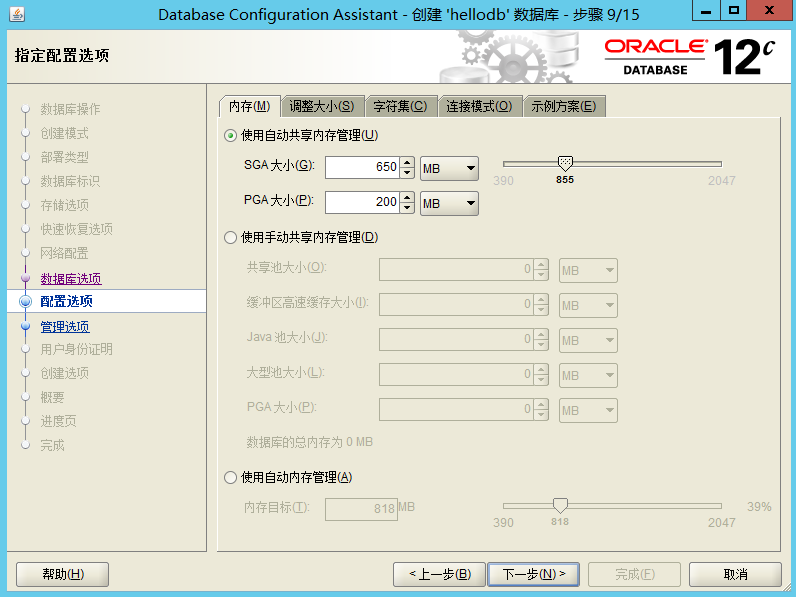Click the Java 池大小 input field
The width and height of the screenshot is (796, 597).
[x=456, y=340]
